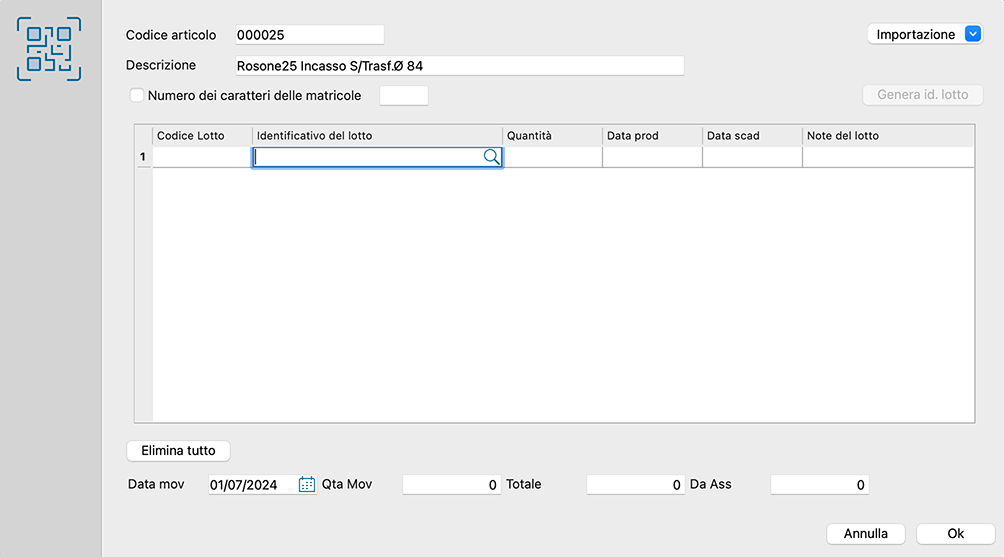The width and height of the screenshot is (1004, 557).
Task: Open the calendar picker for Data mov
Action: tap(307, 485)
